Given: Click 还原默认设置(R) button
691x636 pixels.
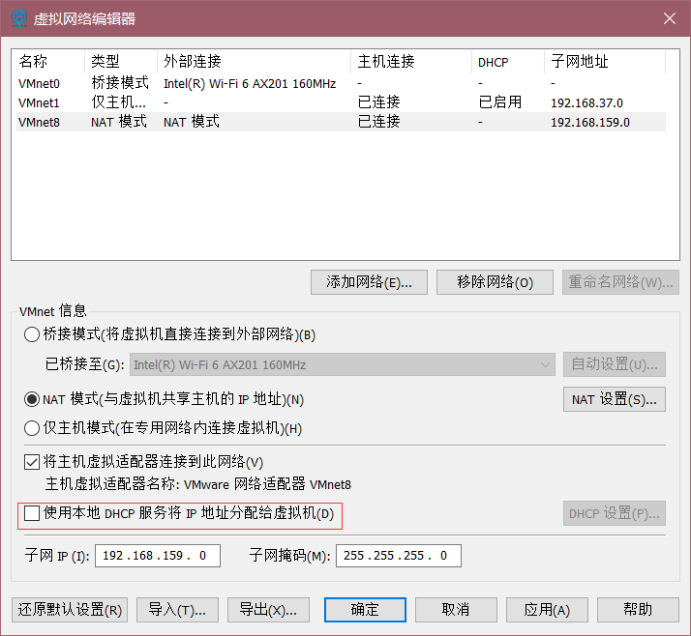Looking at the screenshot, I should pyautogui.click(x=70, y=610).
